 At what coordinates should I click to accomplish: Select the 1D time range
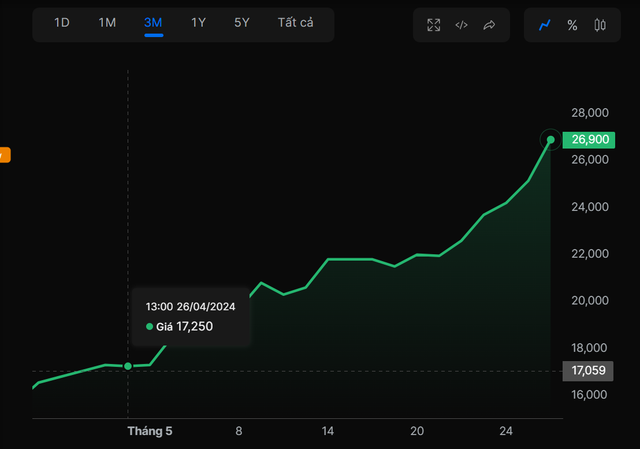62,23
